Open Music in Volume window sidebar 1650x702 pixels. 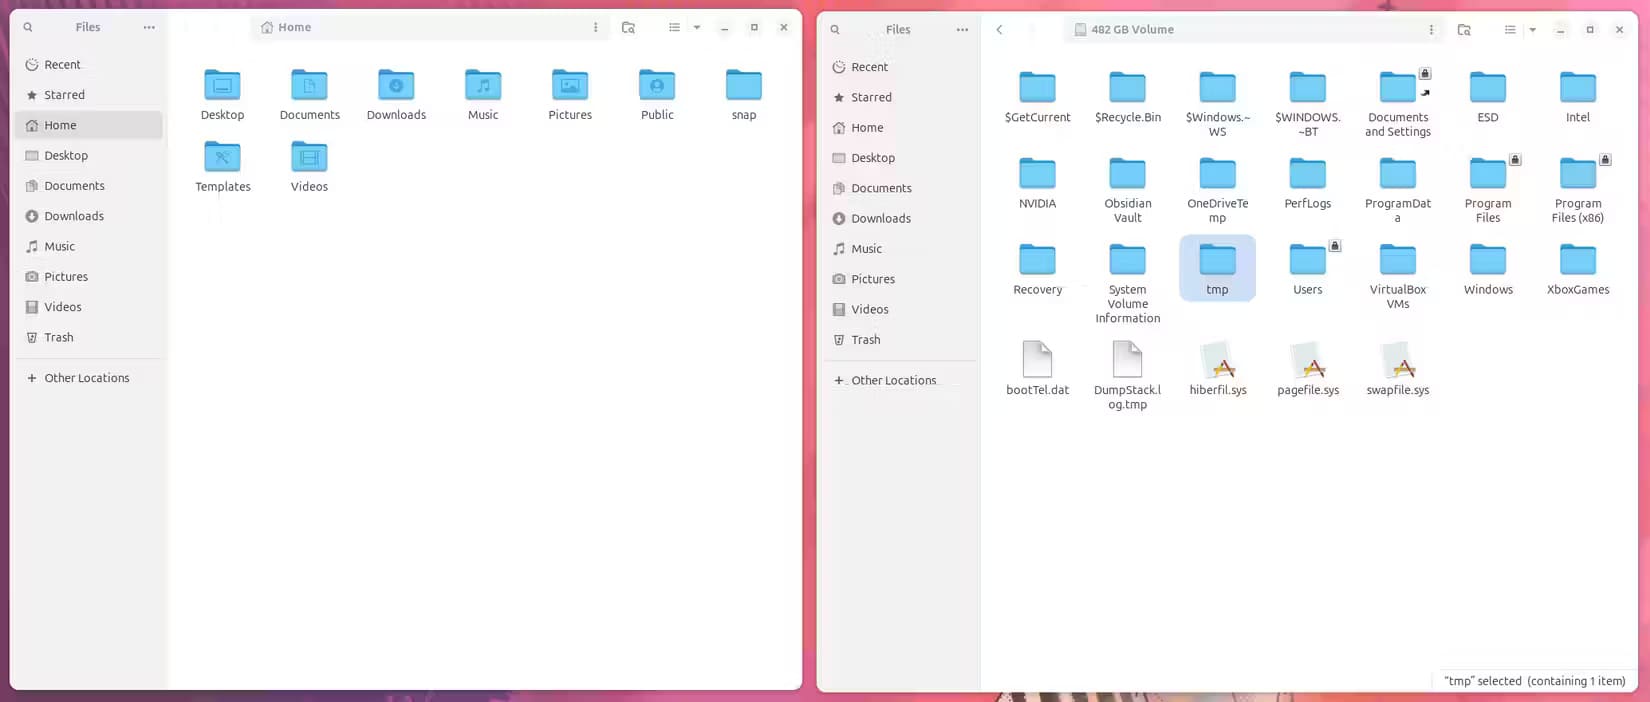coord(899,249)
